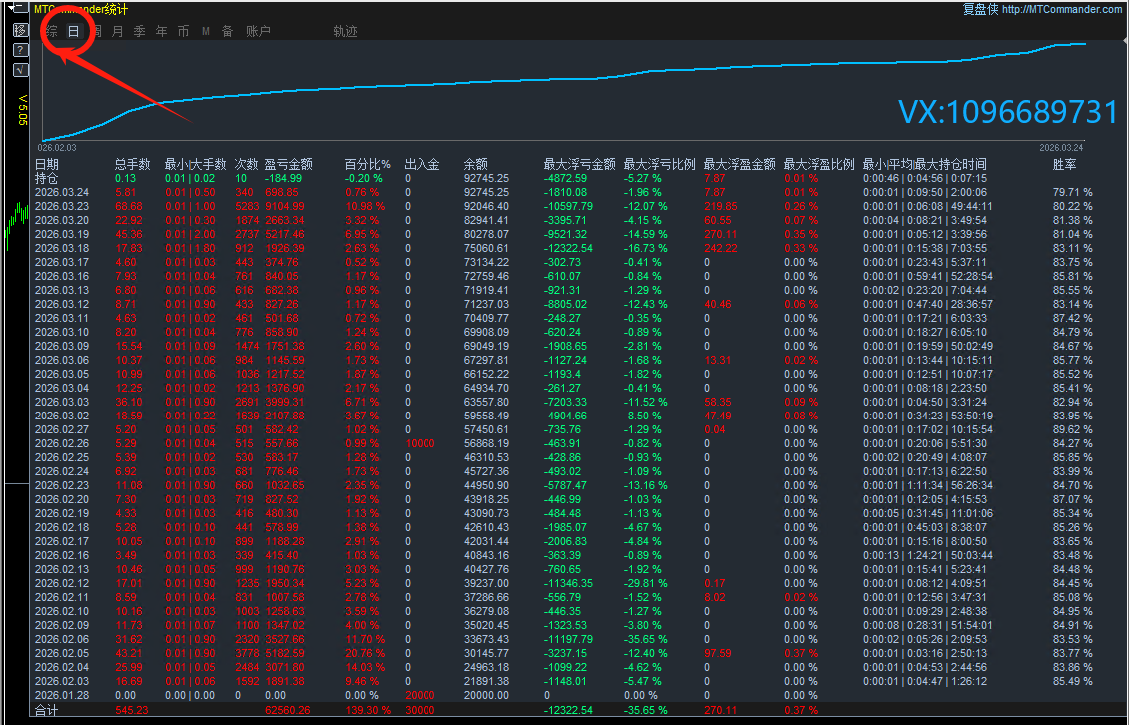Open the question mark help icon
The image size is (1129, 725).
pyautogui.click(x=19, y=50)
